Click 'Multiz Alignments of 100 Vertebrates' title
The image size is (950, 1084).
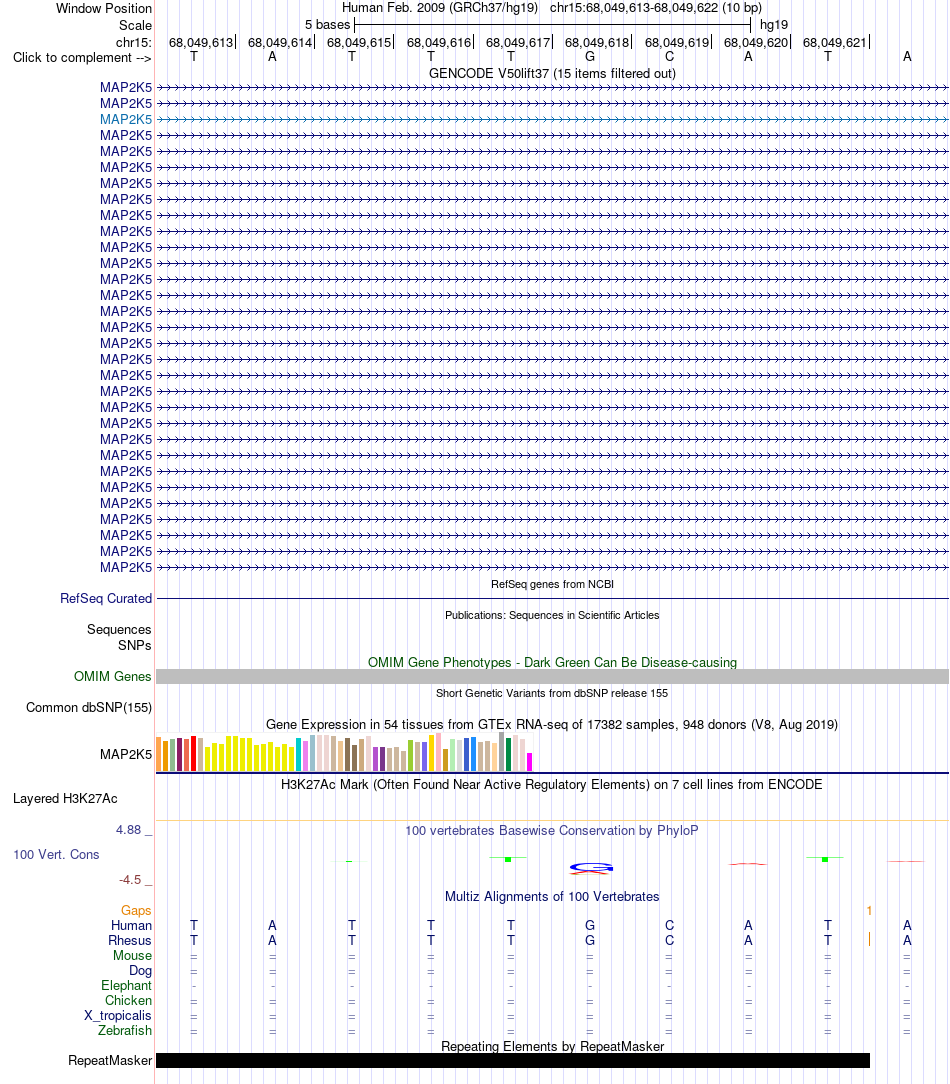pyautogui.click(x=552, y=897)
